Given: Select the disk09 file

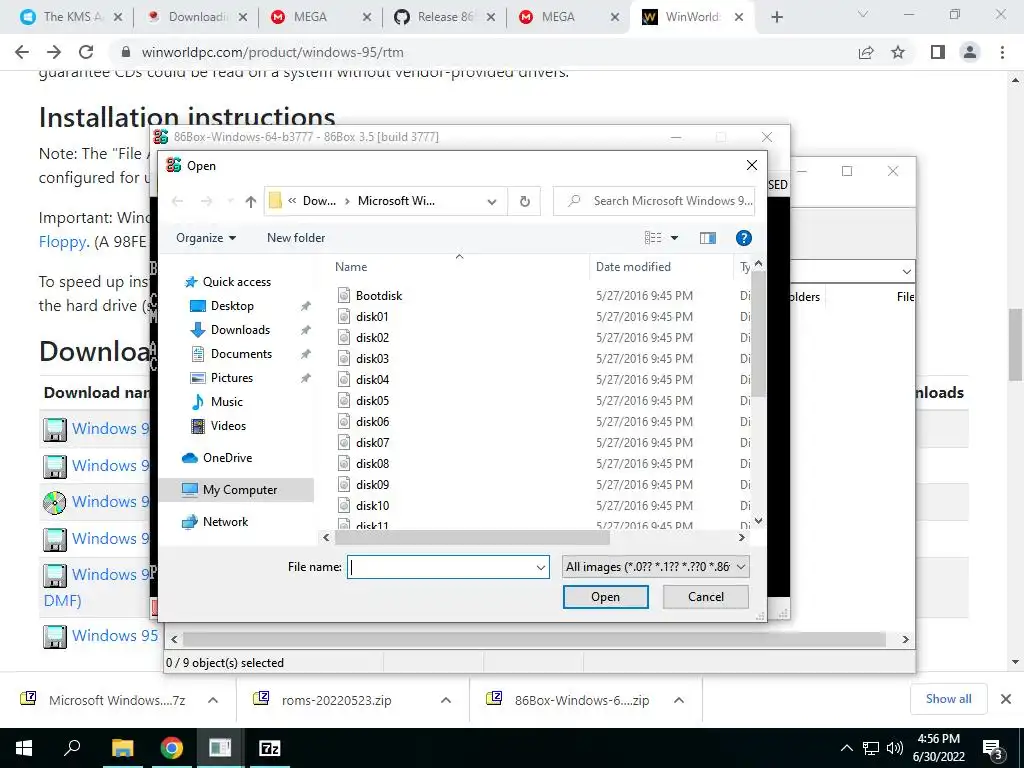Looking at the screenshot, I should 372,484.
